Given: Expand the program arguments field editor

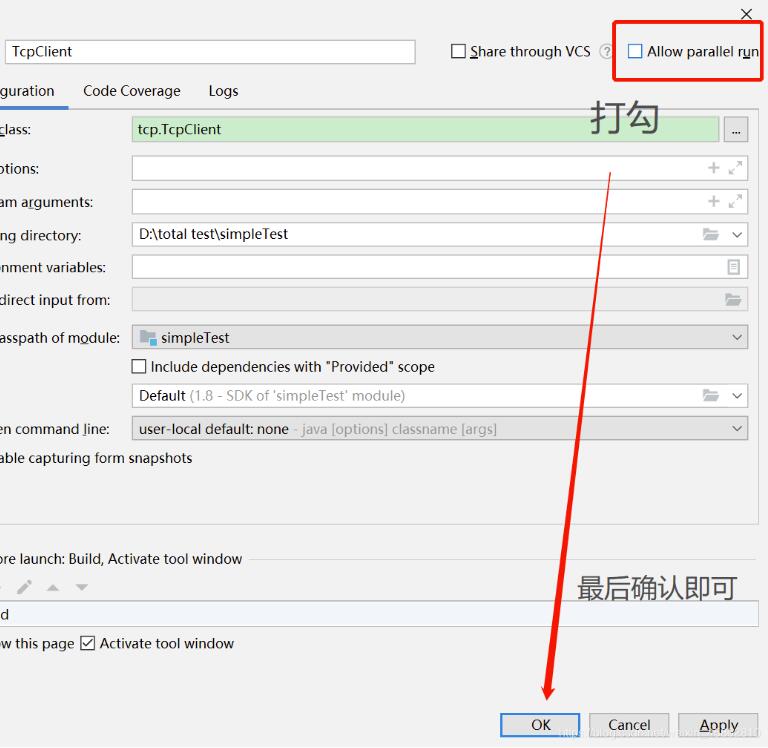Looking at the screenshot, I should [735, 201].
